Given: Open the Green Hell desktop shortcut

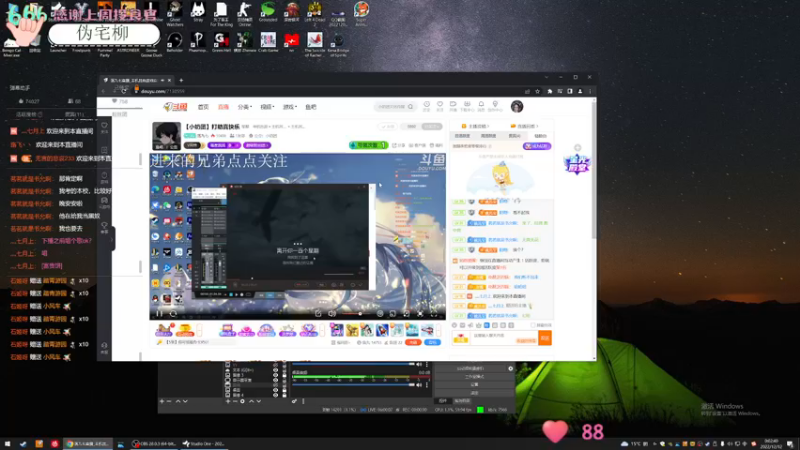Looking at the screenshot, I should click(221, 42).
